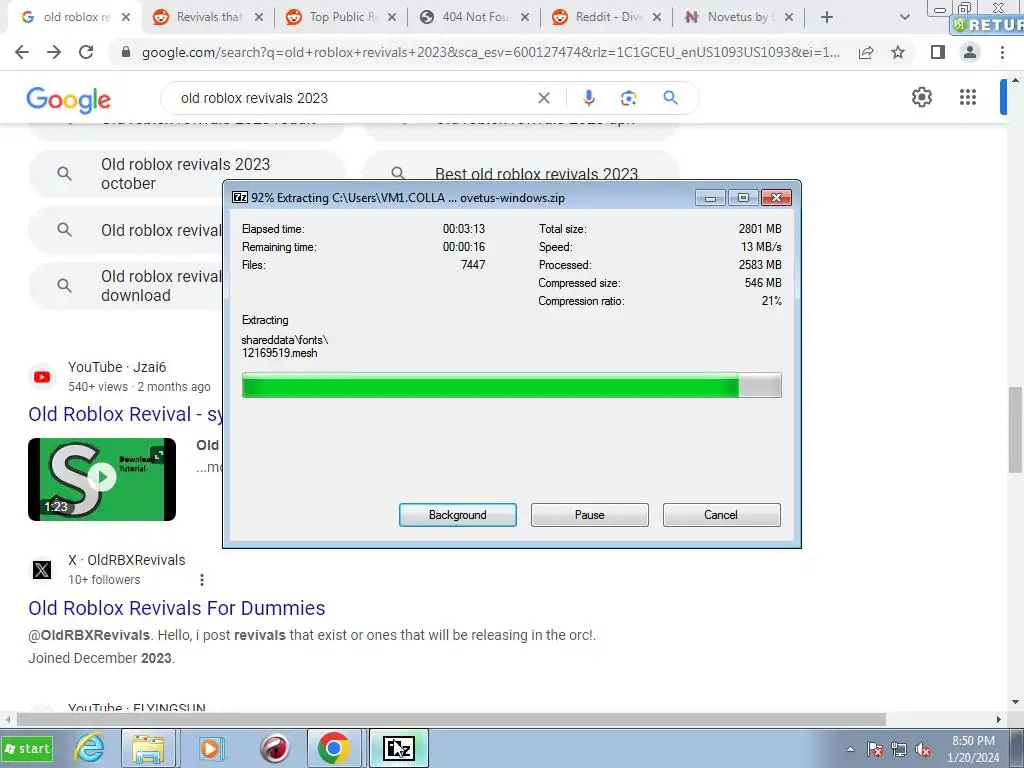Screen dimensions: 1024x768
Task: Click the Google logo
Action: [69, 99]
